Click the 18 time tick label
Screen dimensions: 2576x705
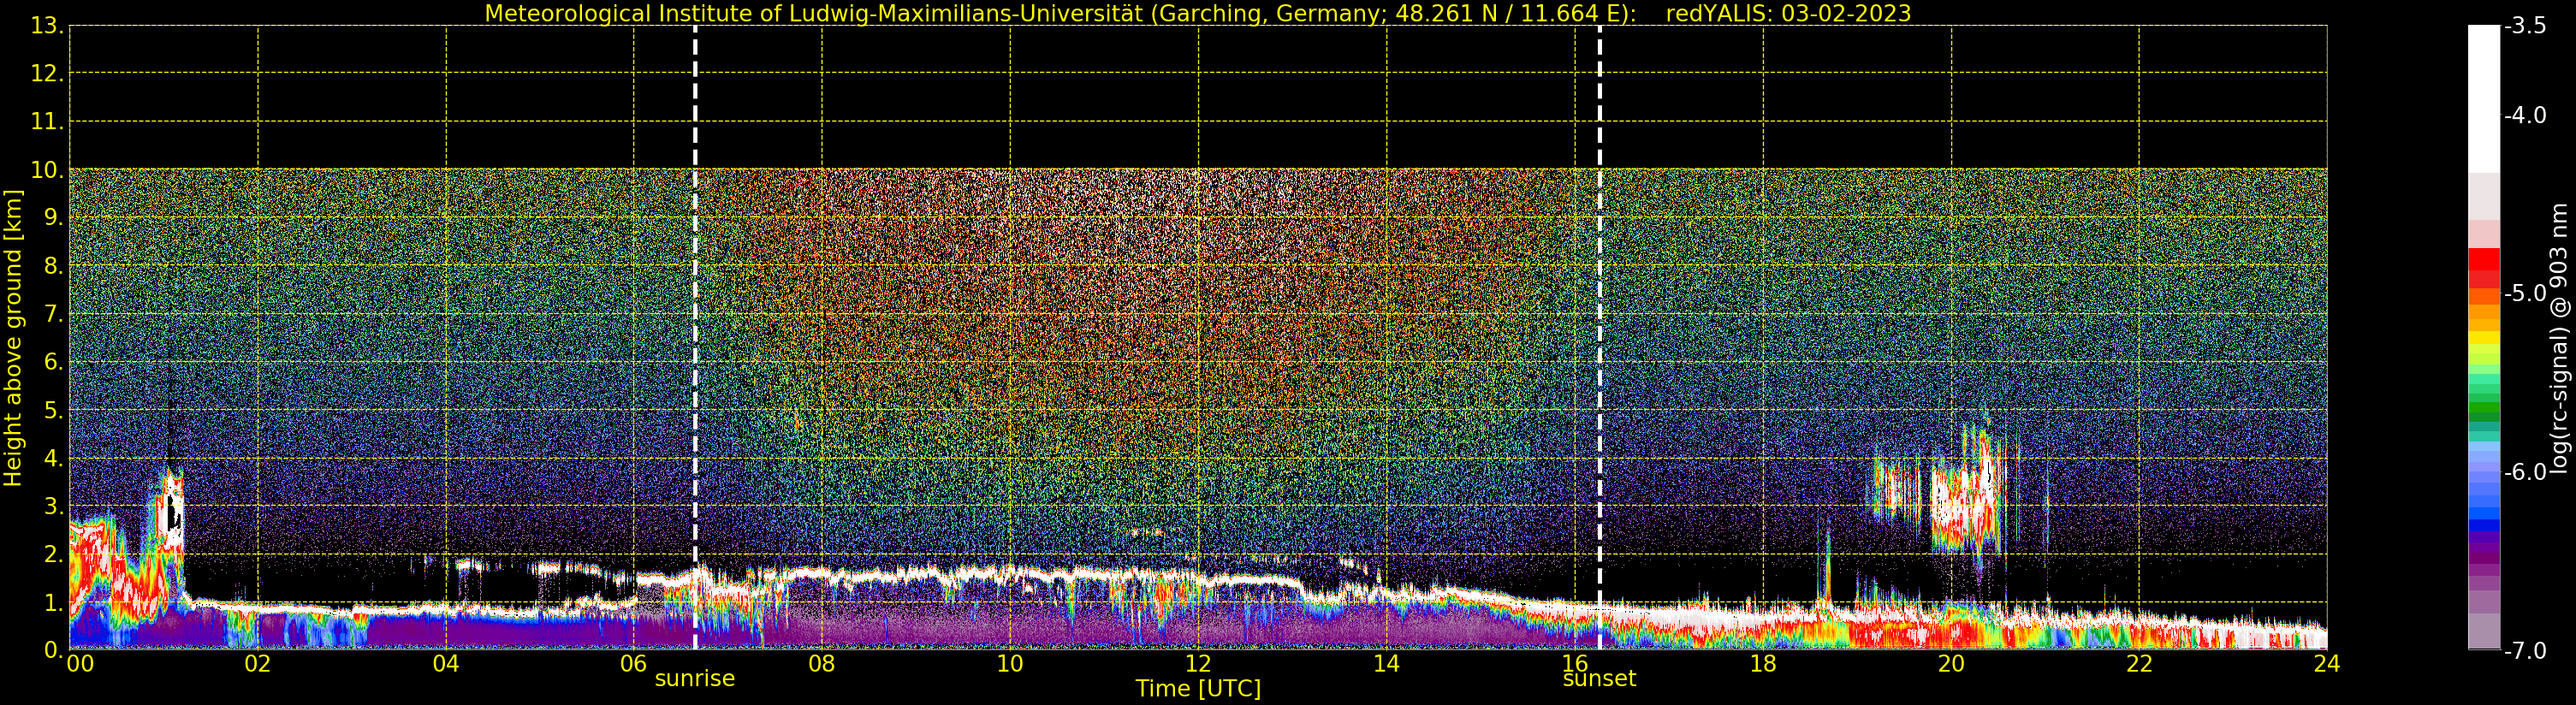pyautogui.click(x=1763, y=664)
